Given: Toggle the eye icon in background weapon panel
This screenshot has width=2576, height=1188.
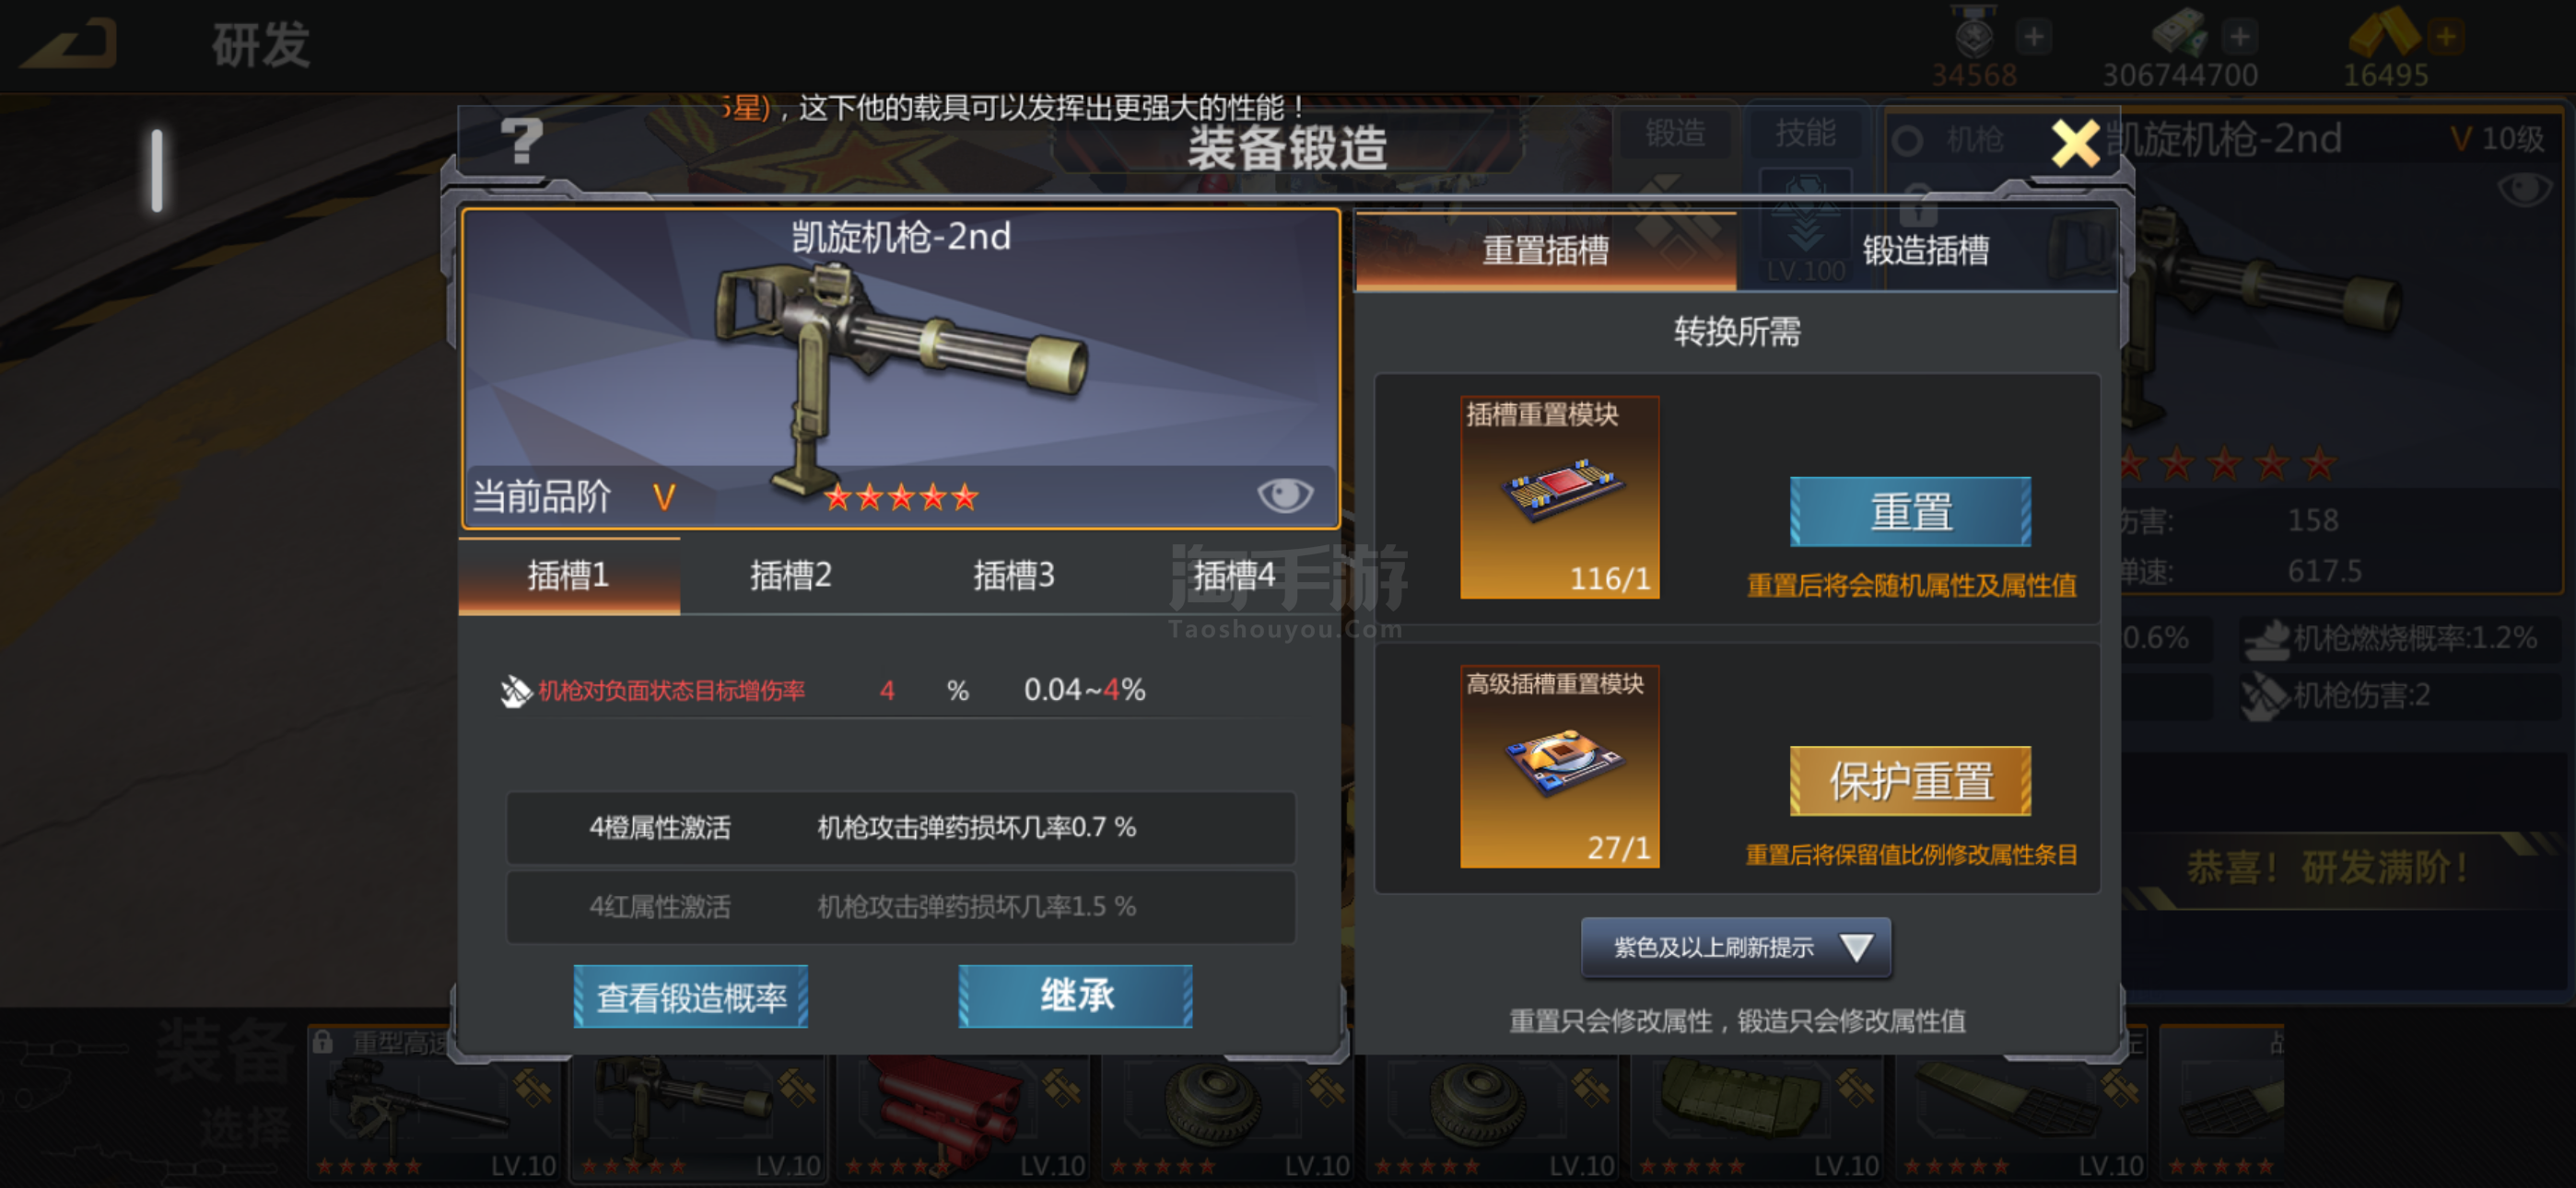Looking at the screenshot, I should pos(2523,189).
